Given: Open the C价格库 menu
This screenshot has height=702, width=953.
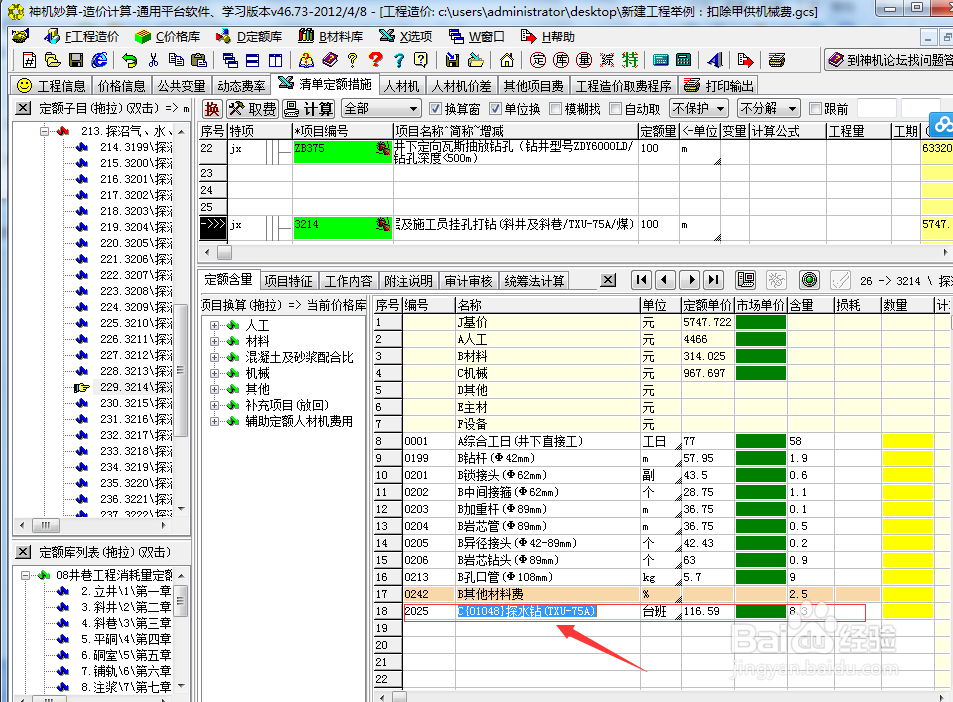Looking at the screenshot, I should tap(168, 36).
